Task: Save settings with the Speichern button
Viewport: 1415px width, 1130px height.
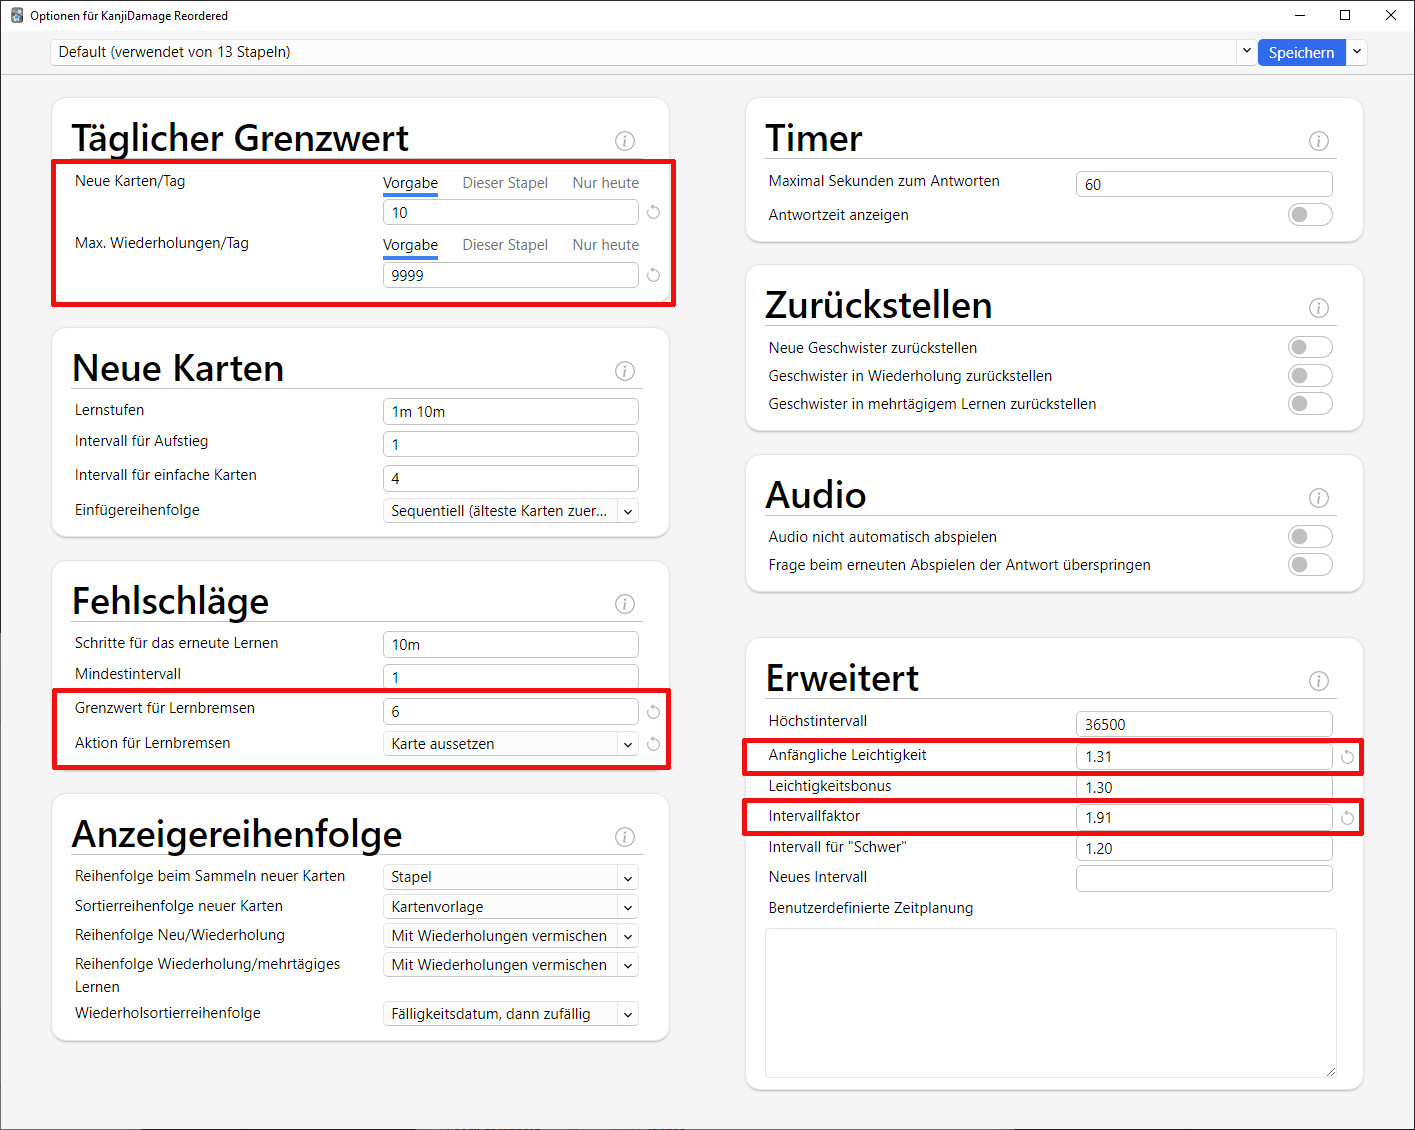Action: [x=1301, y=51]
